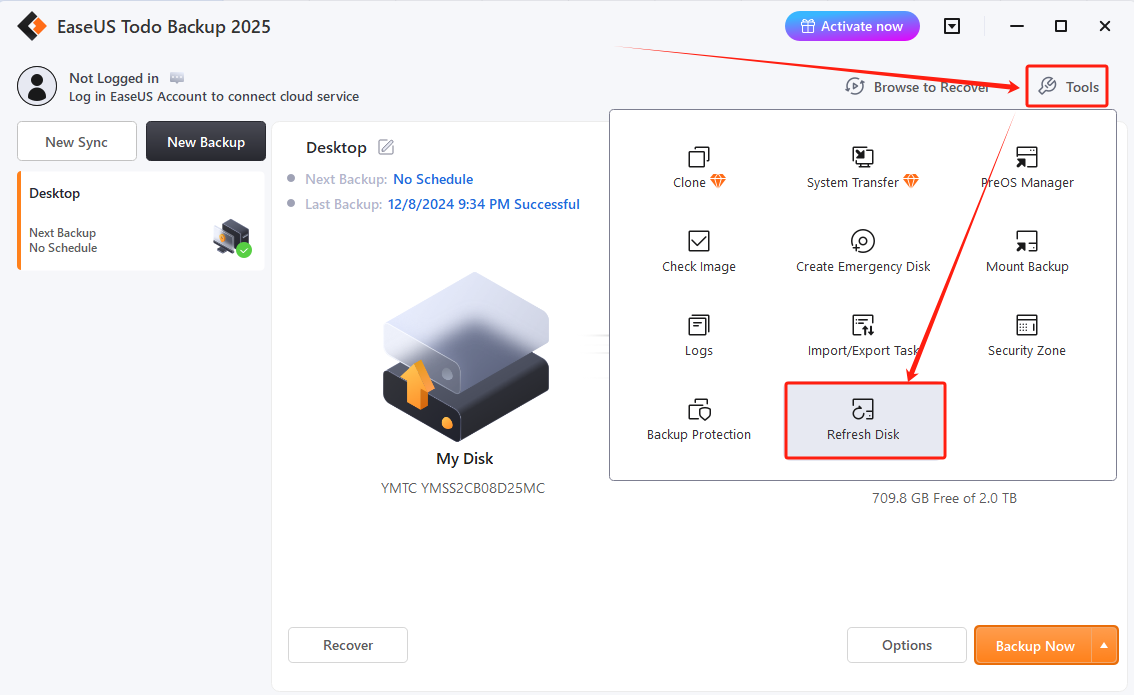The height and width of the screenshot is (695, 1134).
Task: Maximize the EaseUS window
Action: [x=1061, y=27]
